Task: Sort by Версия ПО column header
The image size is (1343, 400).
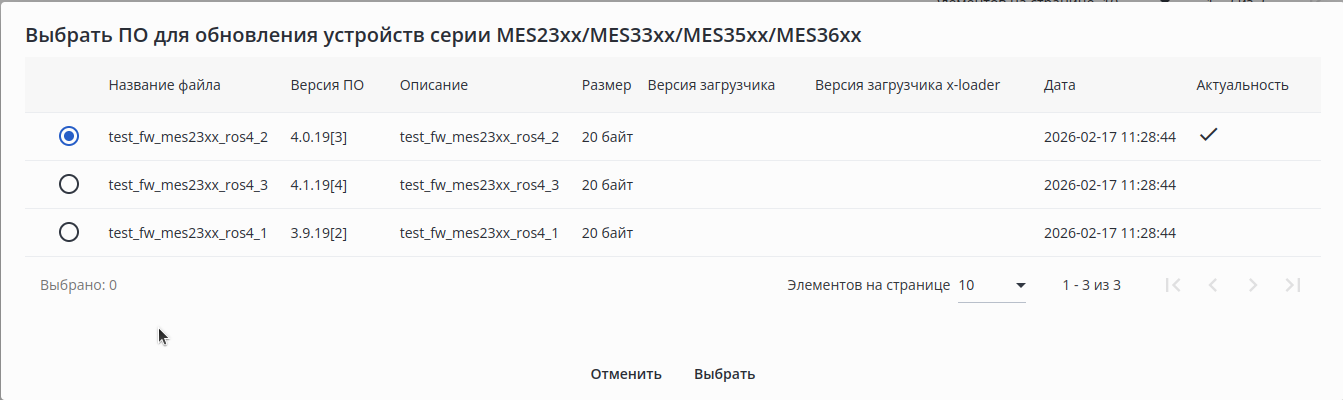Action: click(327, 85)
